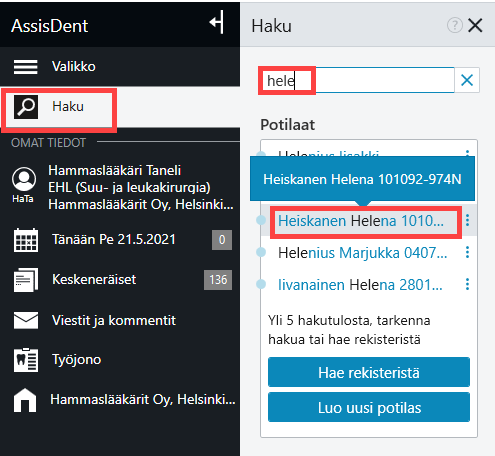Open the options dots for Heiskanen Helena
The image size is (495, 456).
pyautogui.click(x=467, y=220)
